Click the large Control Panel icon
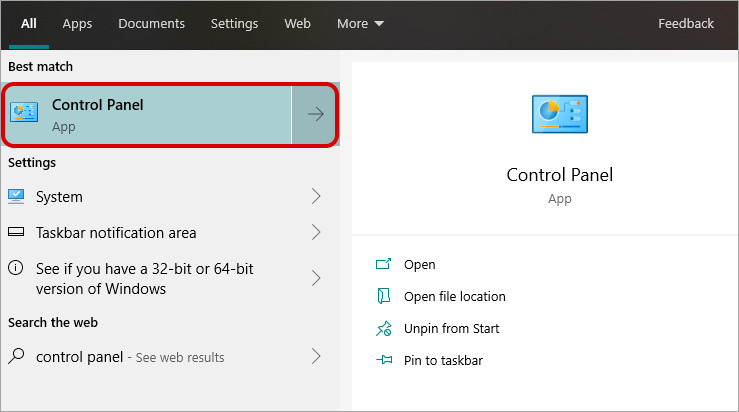Screen dimensions: 739x412 click(x=560, y=114)
